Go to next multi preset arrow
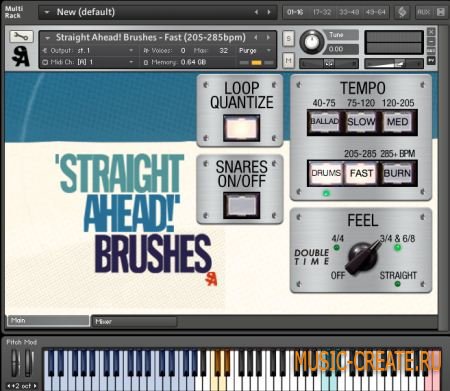Screen dimensions: 450x391 [x=269, y=12]
